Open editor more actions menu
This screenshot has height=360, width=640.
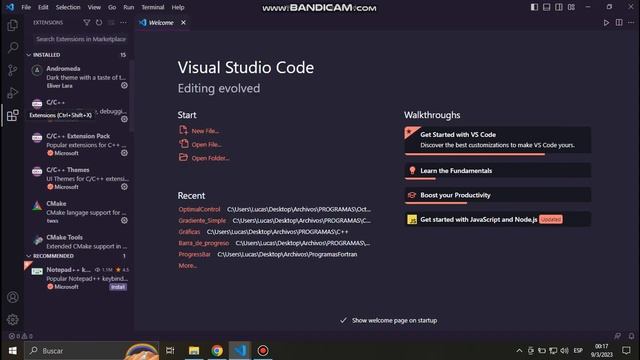[631, 23]
